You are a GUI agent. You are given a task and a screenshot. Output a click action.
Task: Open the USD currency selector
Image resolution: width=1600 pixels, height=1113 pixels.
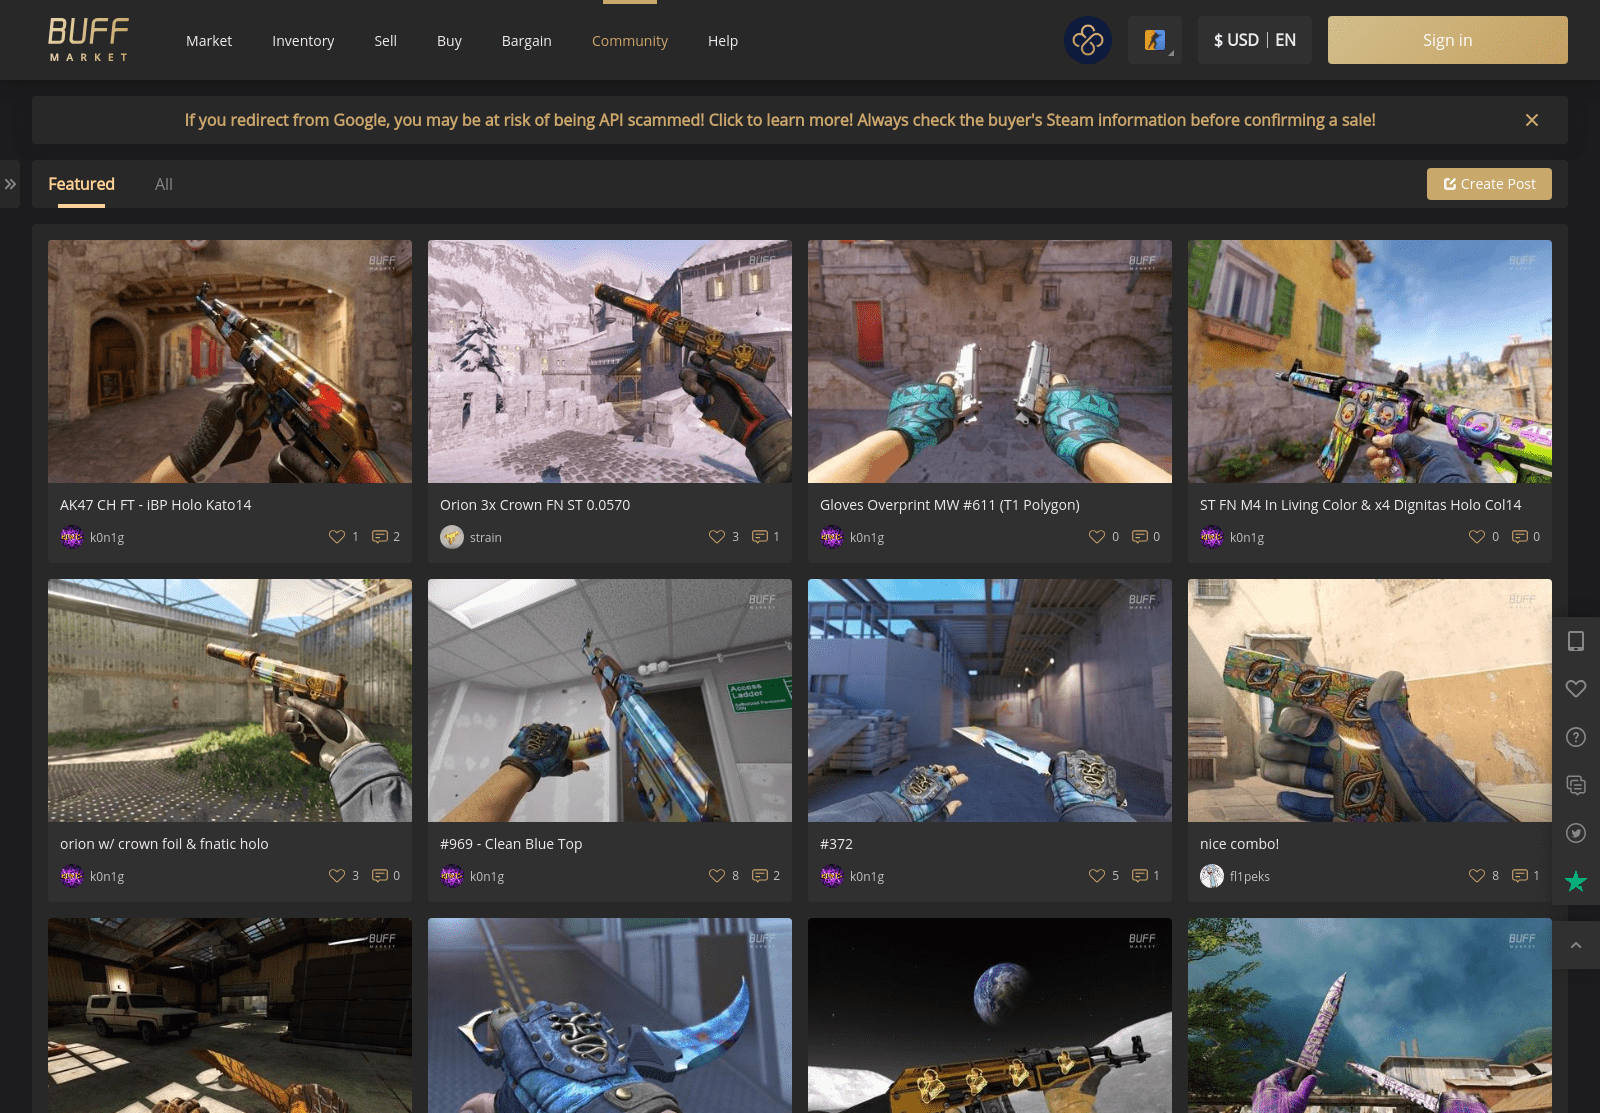coord(1236,40)
